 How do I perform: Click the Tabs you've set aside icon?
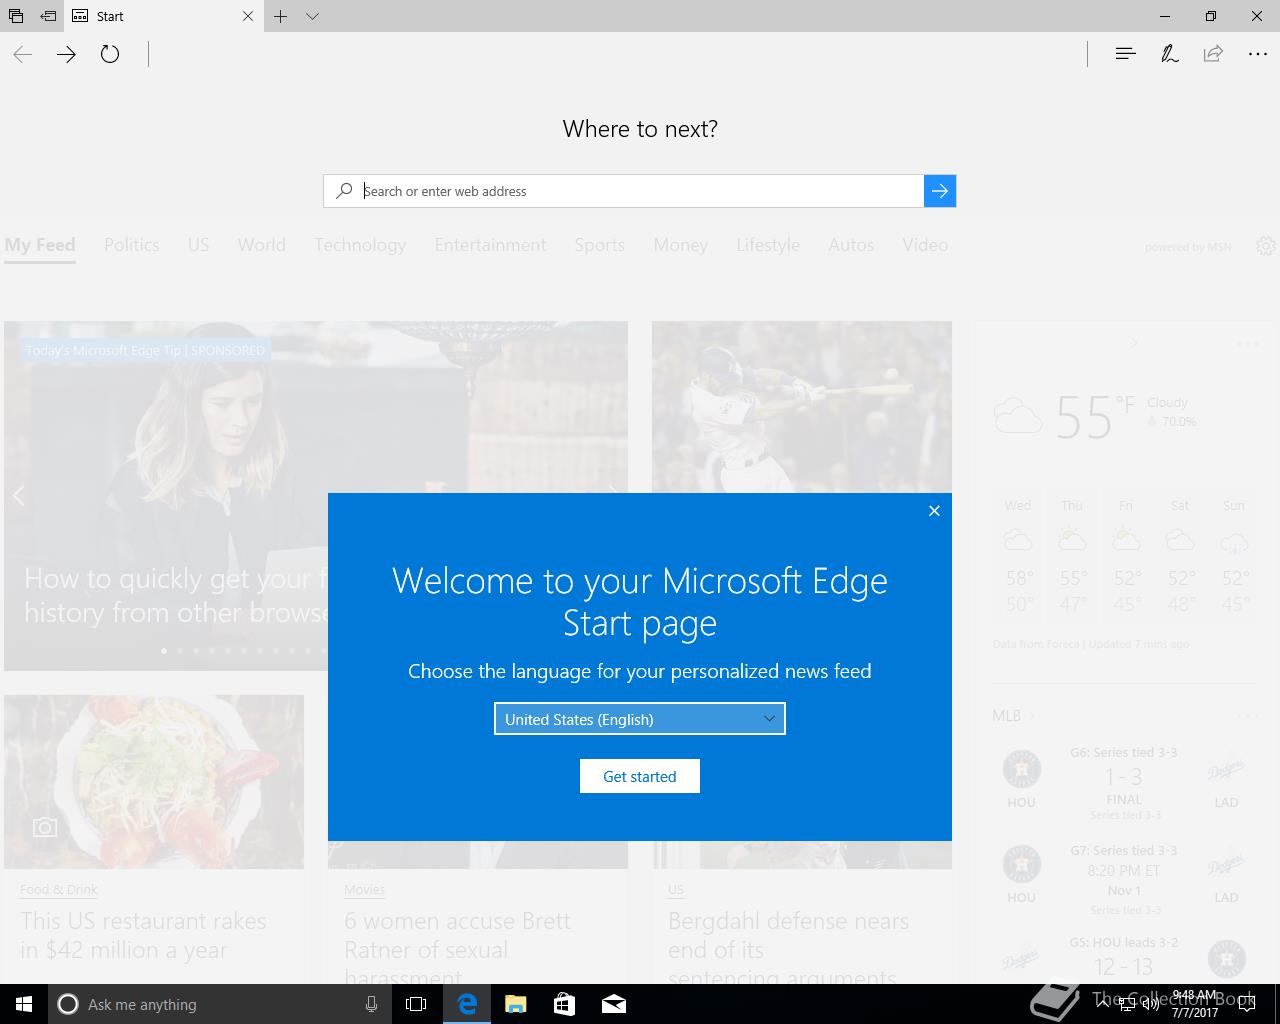coord(15,16)
